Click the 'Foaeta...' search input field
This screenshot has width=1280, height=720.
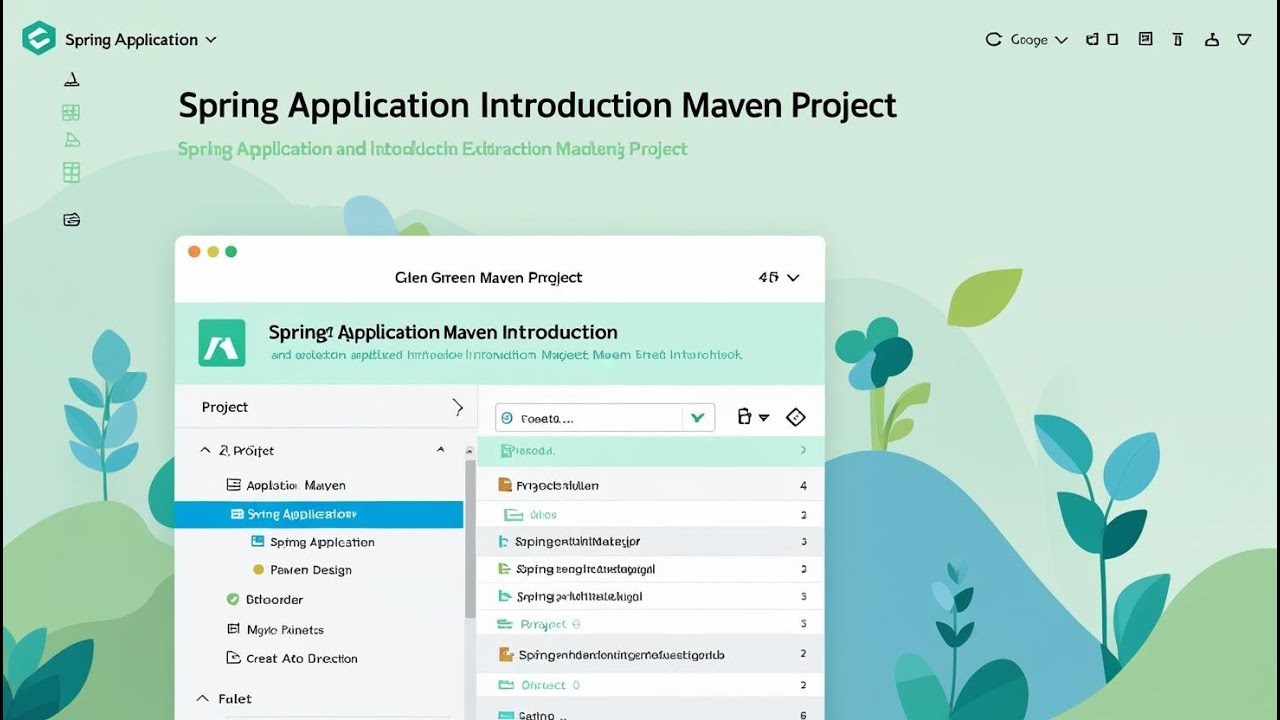point(590,418)
